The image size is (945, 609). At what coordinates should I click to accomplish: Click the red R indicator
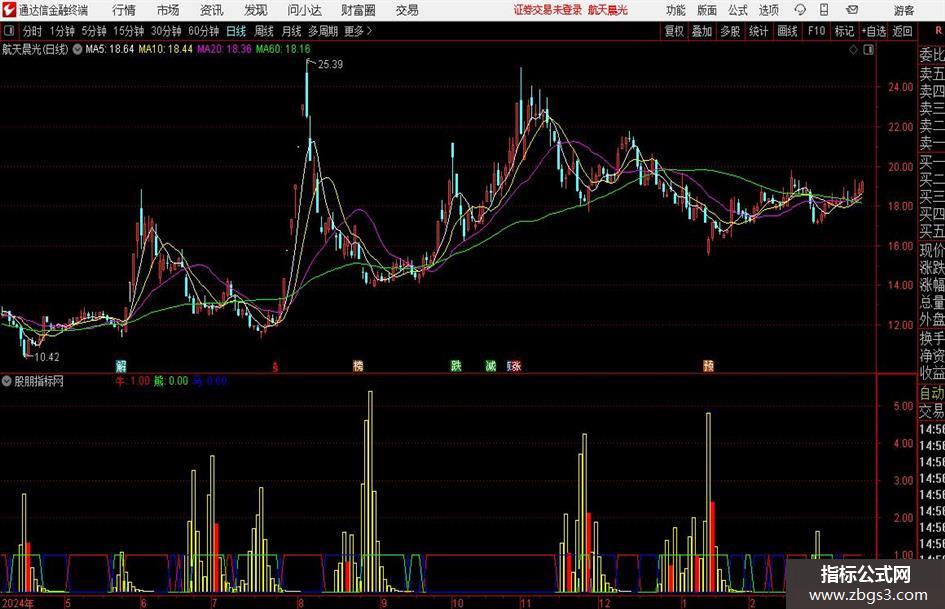click(938, 30)
